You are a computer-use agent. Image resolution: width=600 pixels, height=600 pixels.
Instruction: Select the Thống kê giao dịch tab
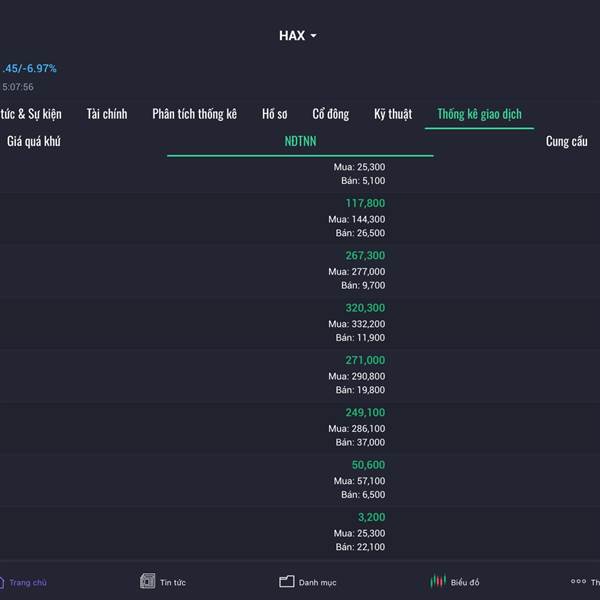coord(479,114)
